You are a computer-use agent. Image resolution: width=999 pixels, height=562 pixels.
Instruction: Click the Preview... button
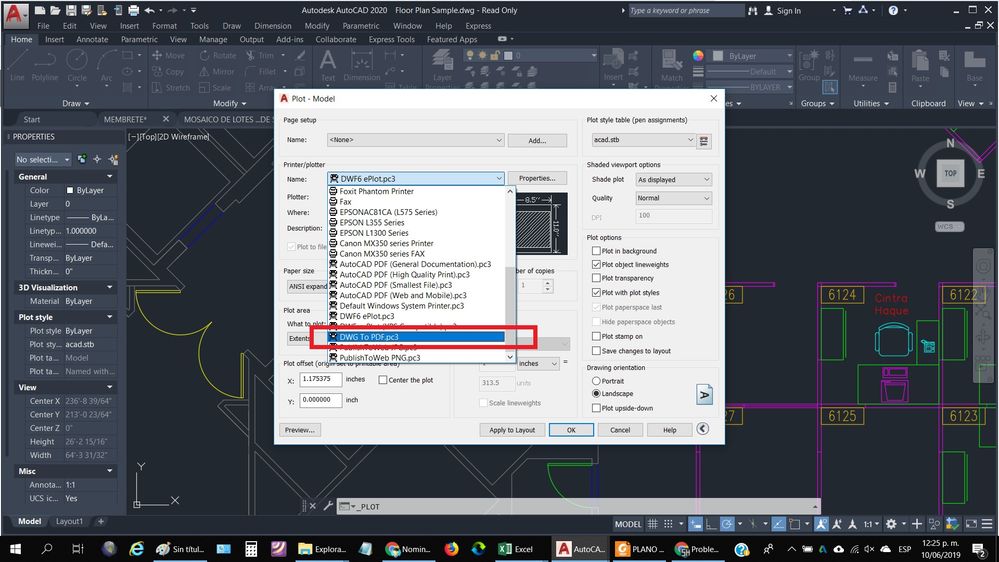pos(300,430)
